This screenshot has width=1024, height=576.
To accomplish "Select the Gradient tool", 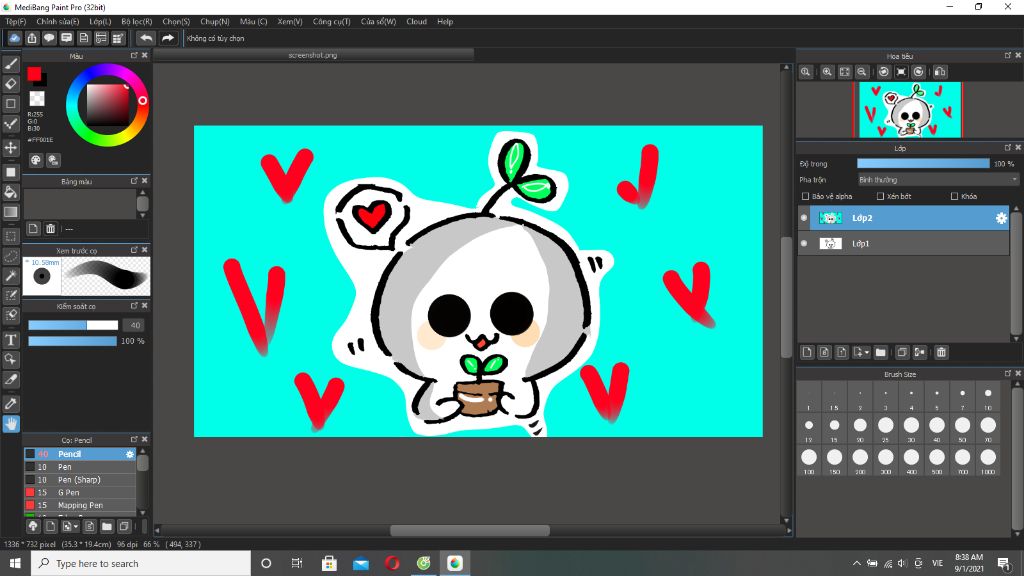I will coord(11,212).
